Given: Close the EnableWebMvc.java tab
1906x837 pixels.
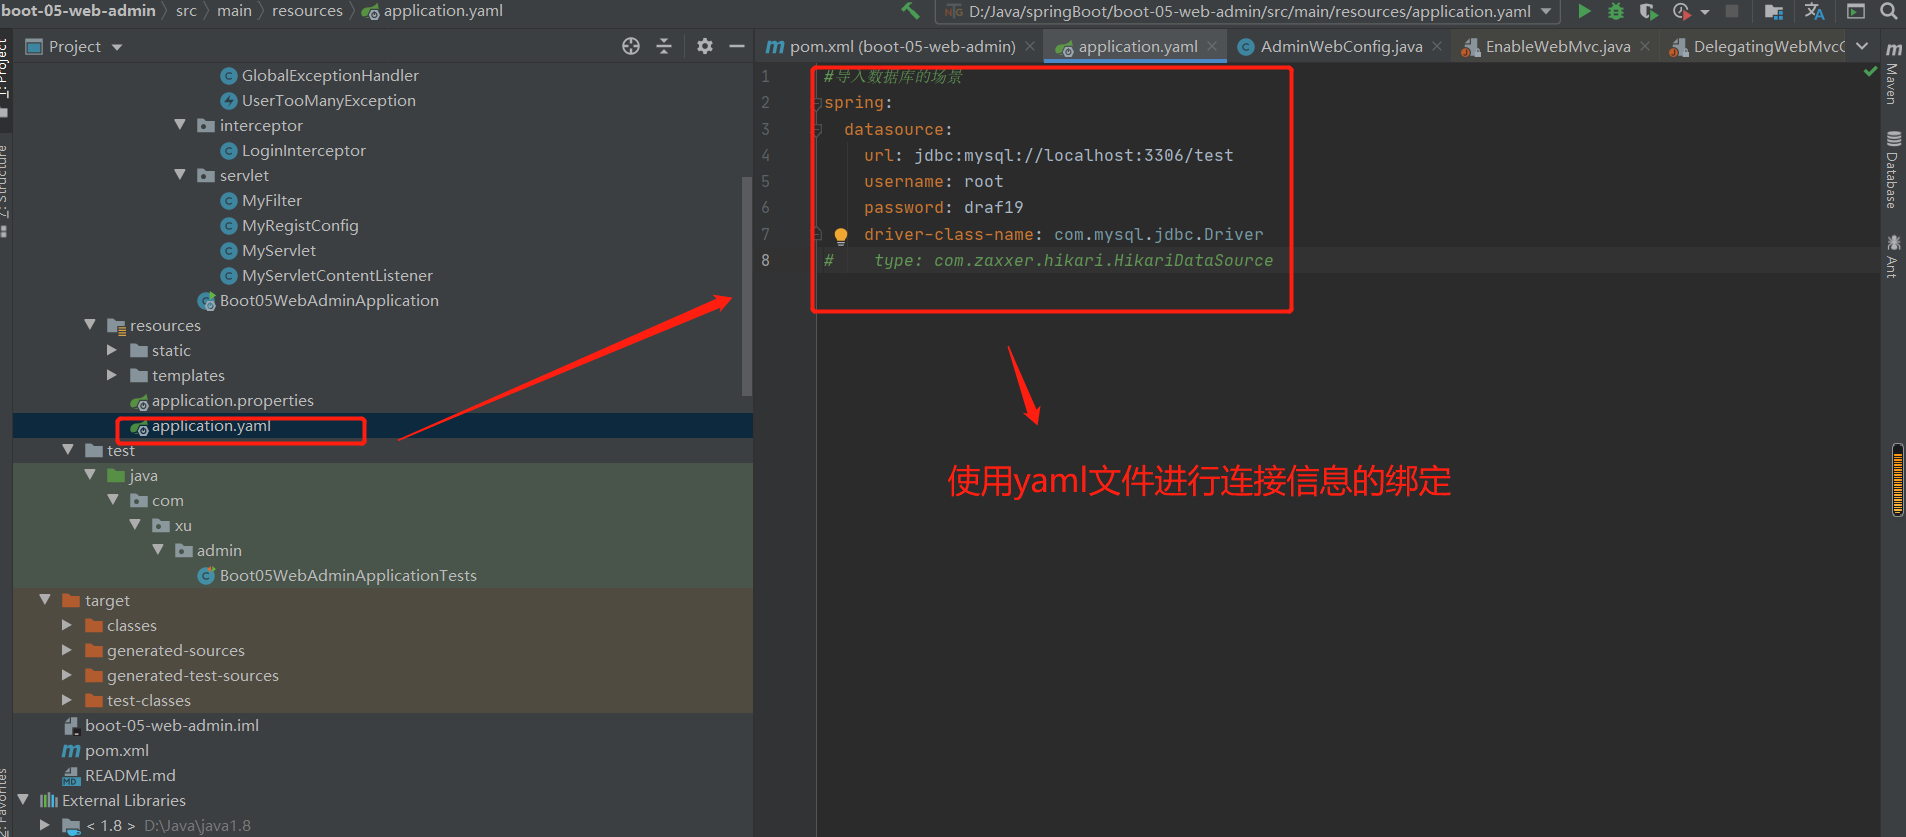Looking at the screenshot, I should 1645,46.
